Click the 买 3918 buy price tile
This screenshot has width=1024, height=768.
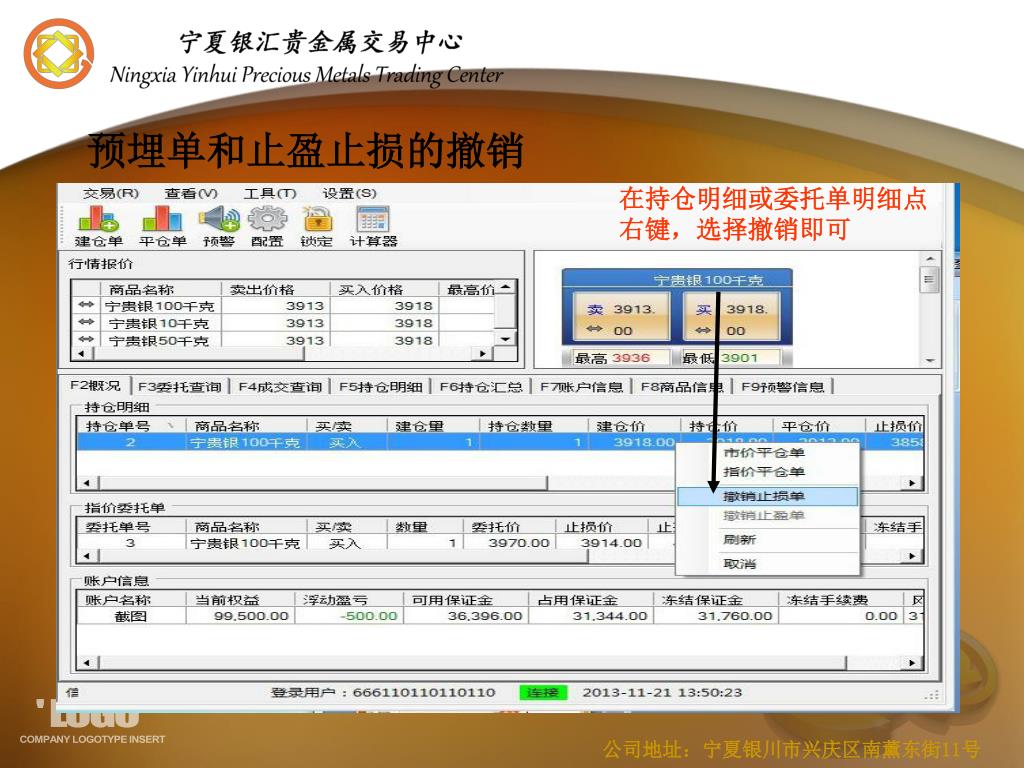click(x=731, y=317)
